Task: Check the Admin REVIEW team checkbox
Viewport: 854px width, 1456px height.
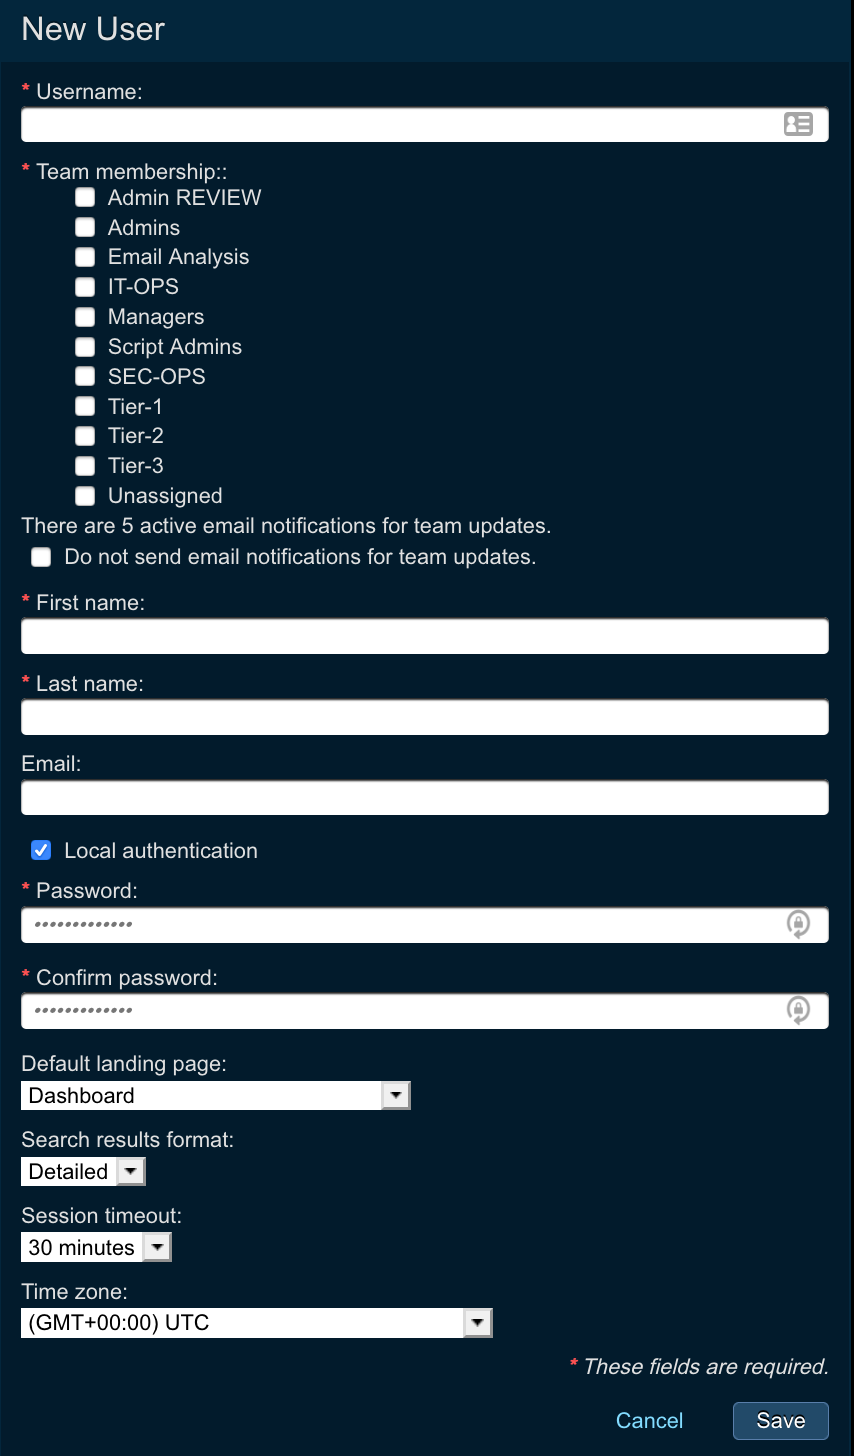Action: tap(86, 198)
